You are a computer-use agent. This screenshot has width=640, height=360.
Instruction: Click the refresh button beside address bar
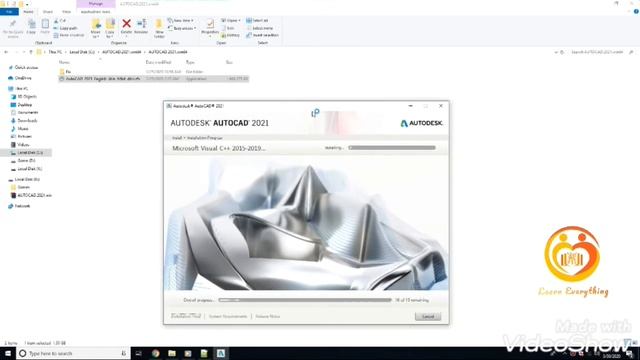(x=562, y=52)
